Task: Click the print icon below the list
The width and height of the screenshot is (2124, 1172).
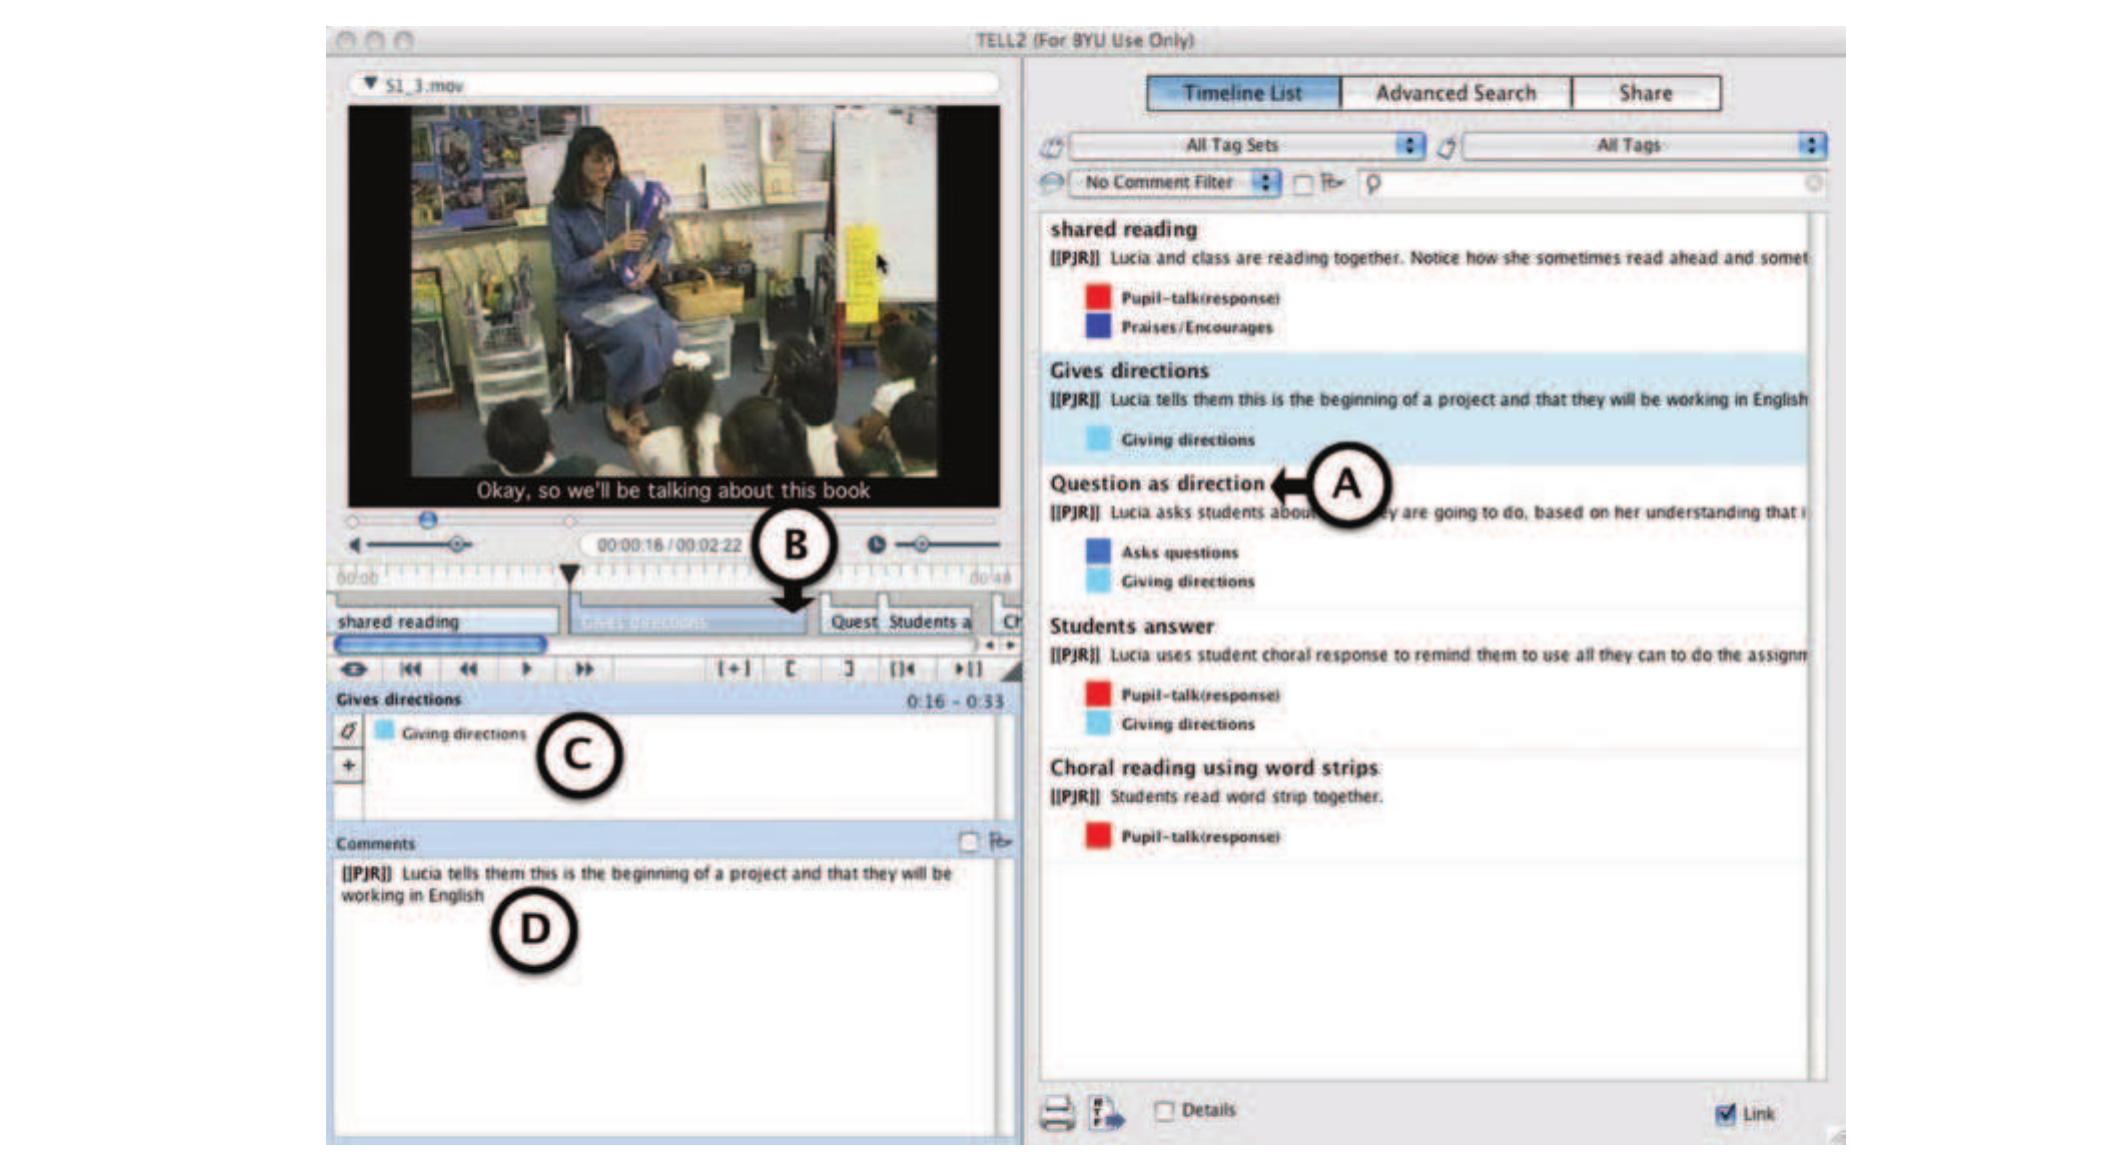Action: pyautogui.click(x=1057, y=1113)
